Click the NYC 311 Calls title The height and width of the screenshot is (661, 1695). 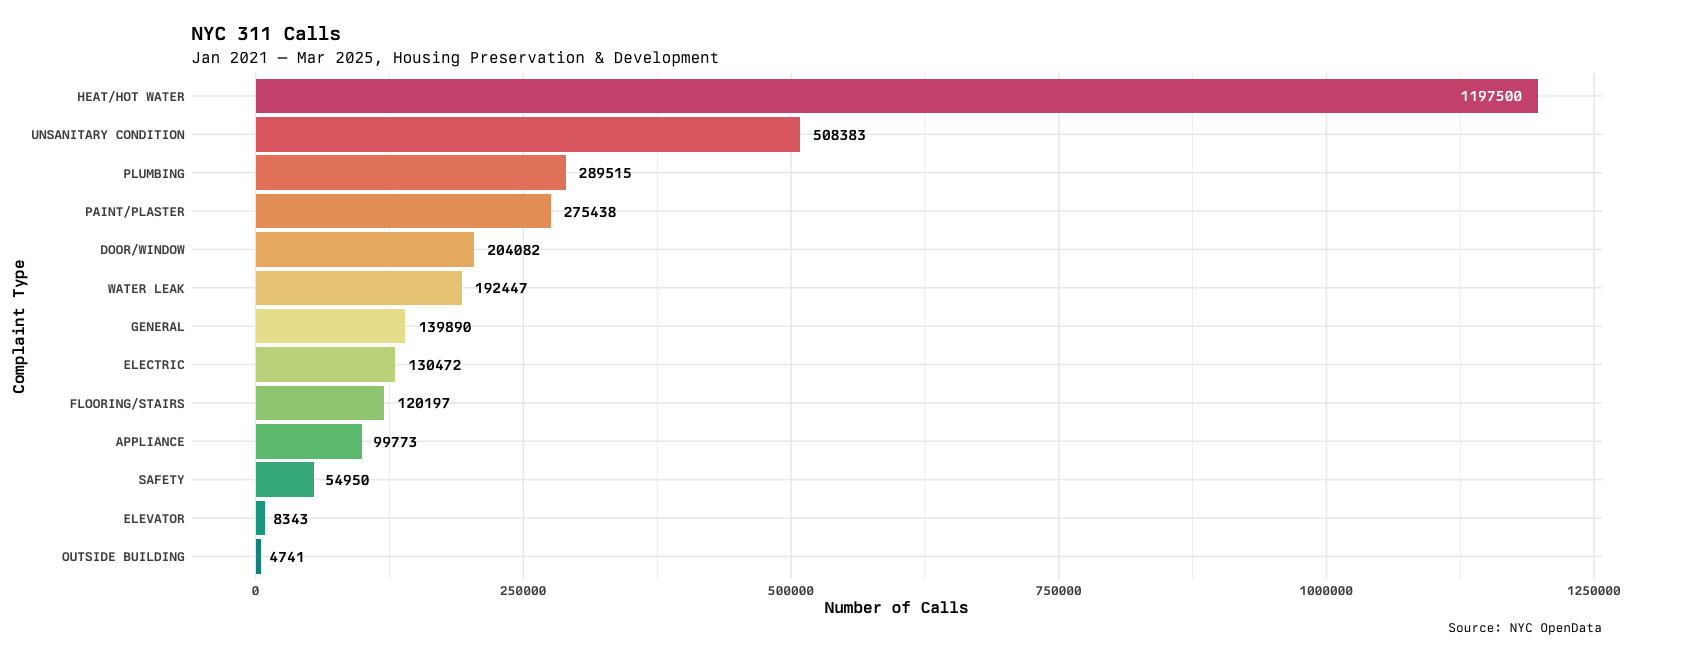click(x=266, y=34)
